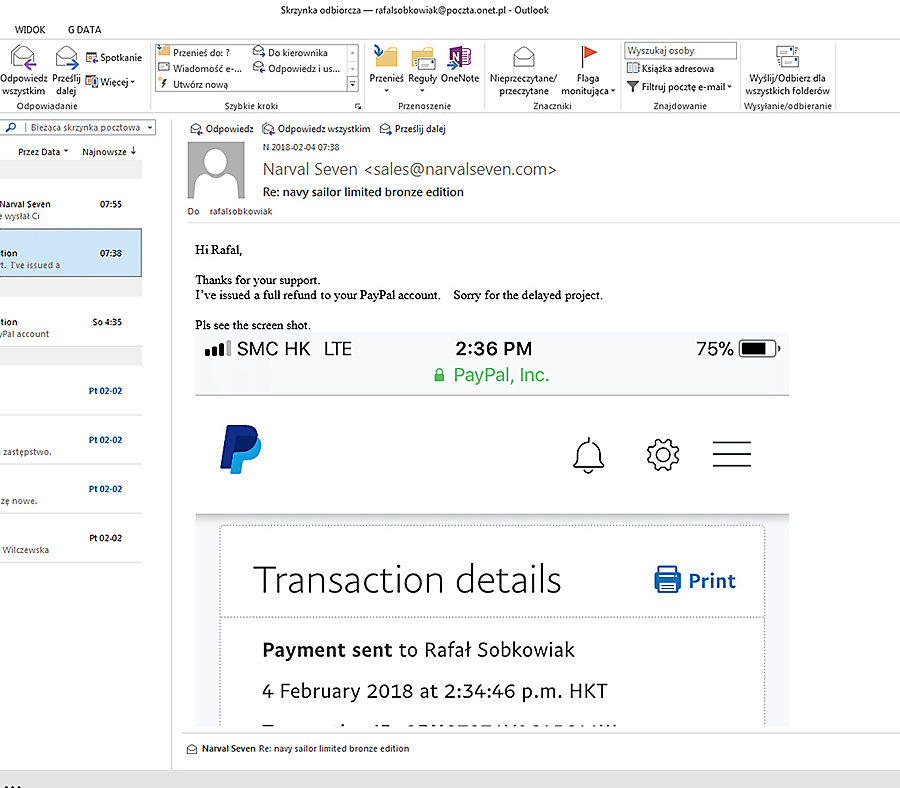The image size is (900, 788).
Task: Open the G DATA ribbon tab
Action: [x=84, y=30]
